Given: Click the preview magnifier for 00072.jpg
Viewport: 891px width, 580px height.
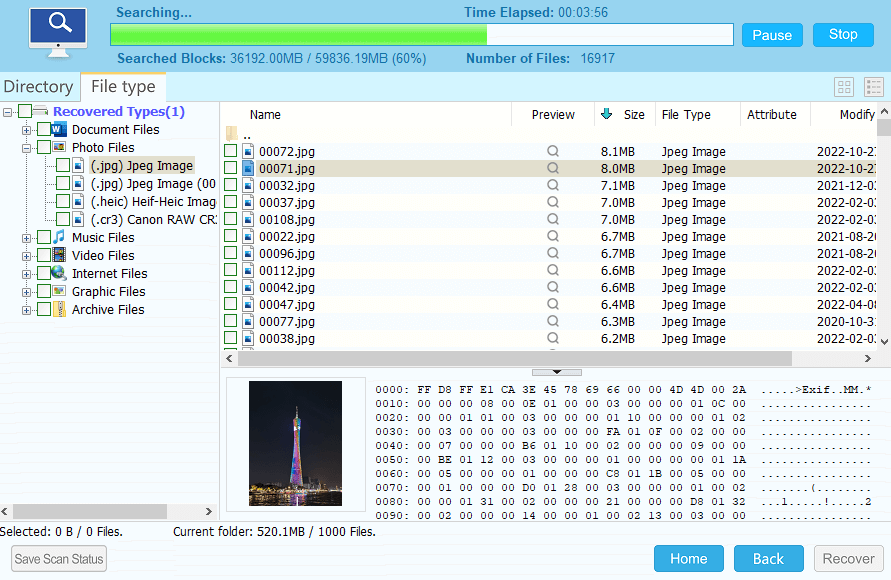Looking at the screenshot, I should (552, 152).
